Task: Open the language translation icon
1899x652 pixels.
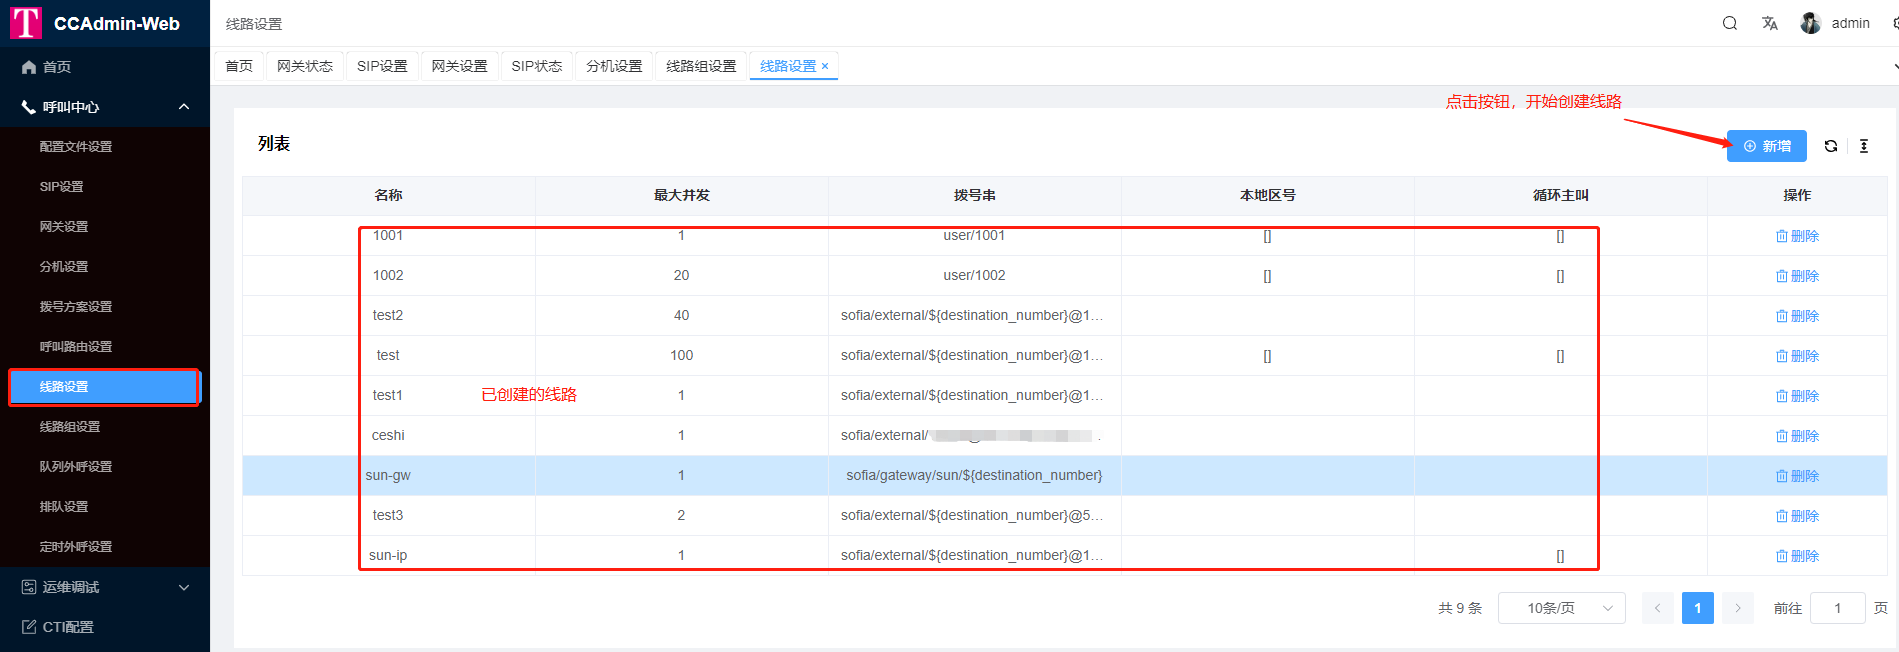Action: click(1769, 23)
